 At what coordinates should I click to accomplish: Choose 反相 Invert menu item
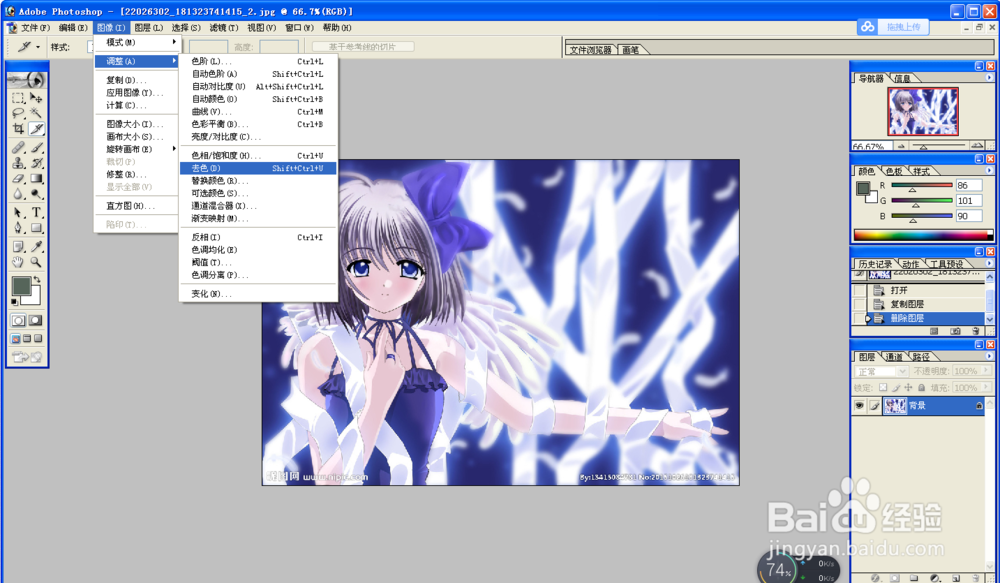[258, 237]
